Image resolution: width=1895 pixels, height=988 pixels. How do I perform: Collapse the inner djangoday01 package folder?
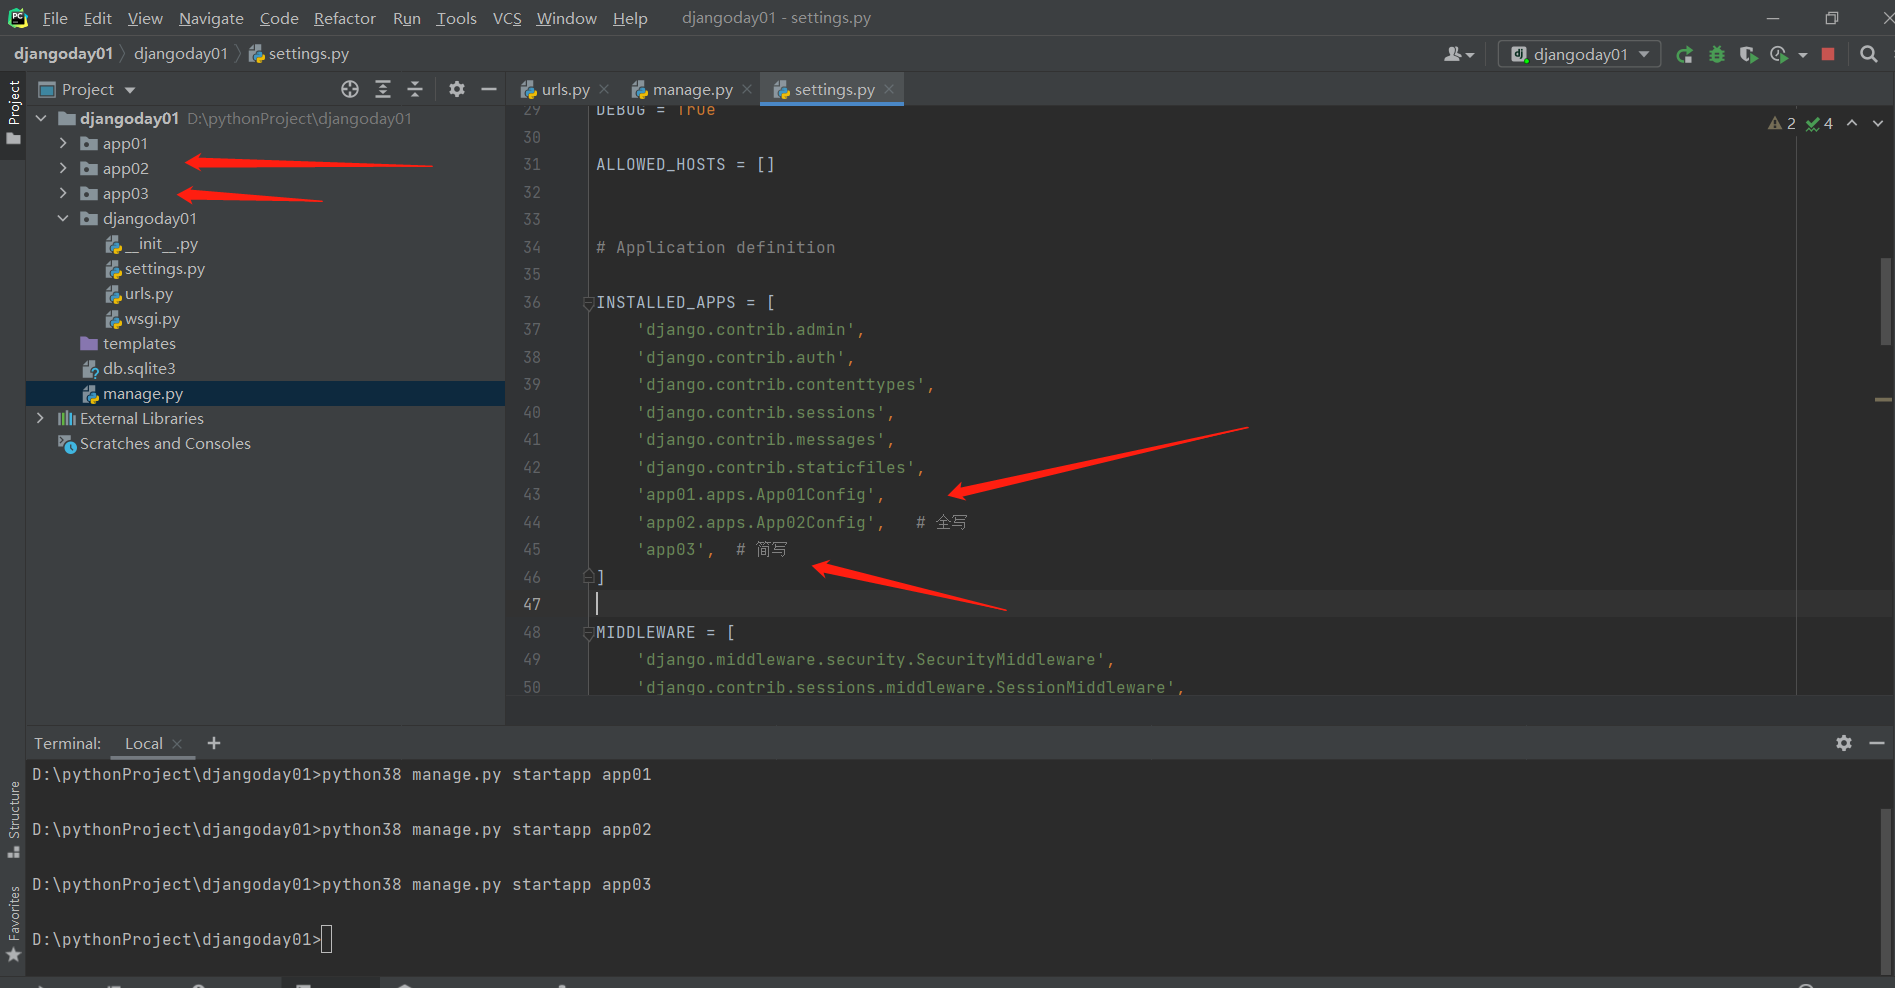click(63, 219)
